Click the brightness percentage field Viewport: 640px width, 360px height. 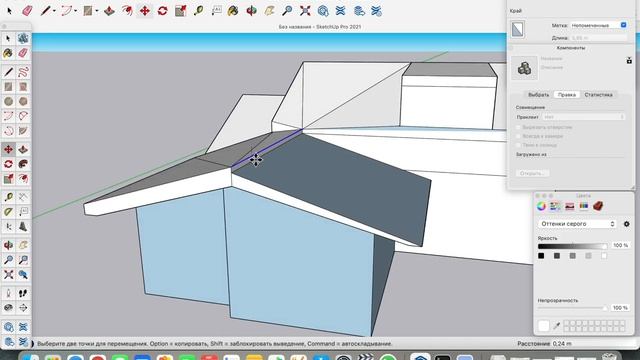click(620, 245)
